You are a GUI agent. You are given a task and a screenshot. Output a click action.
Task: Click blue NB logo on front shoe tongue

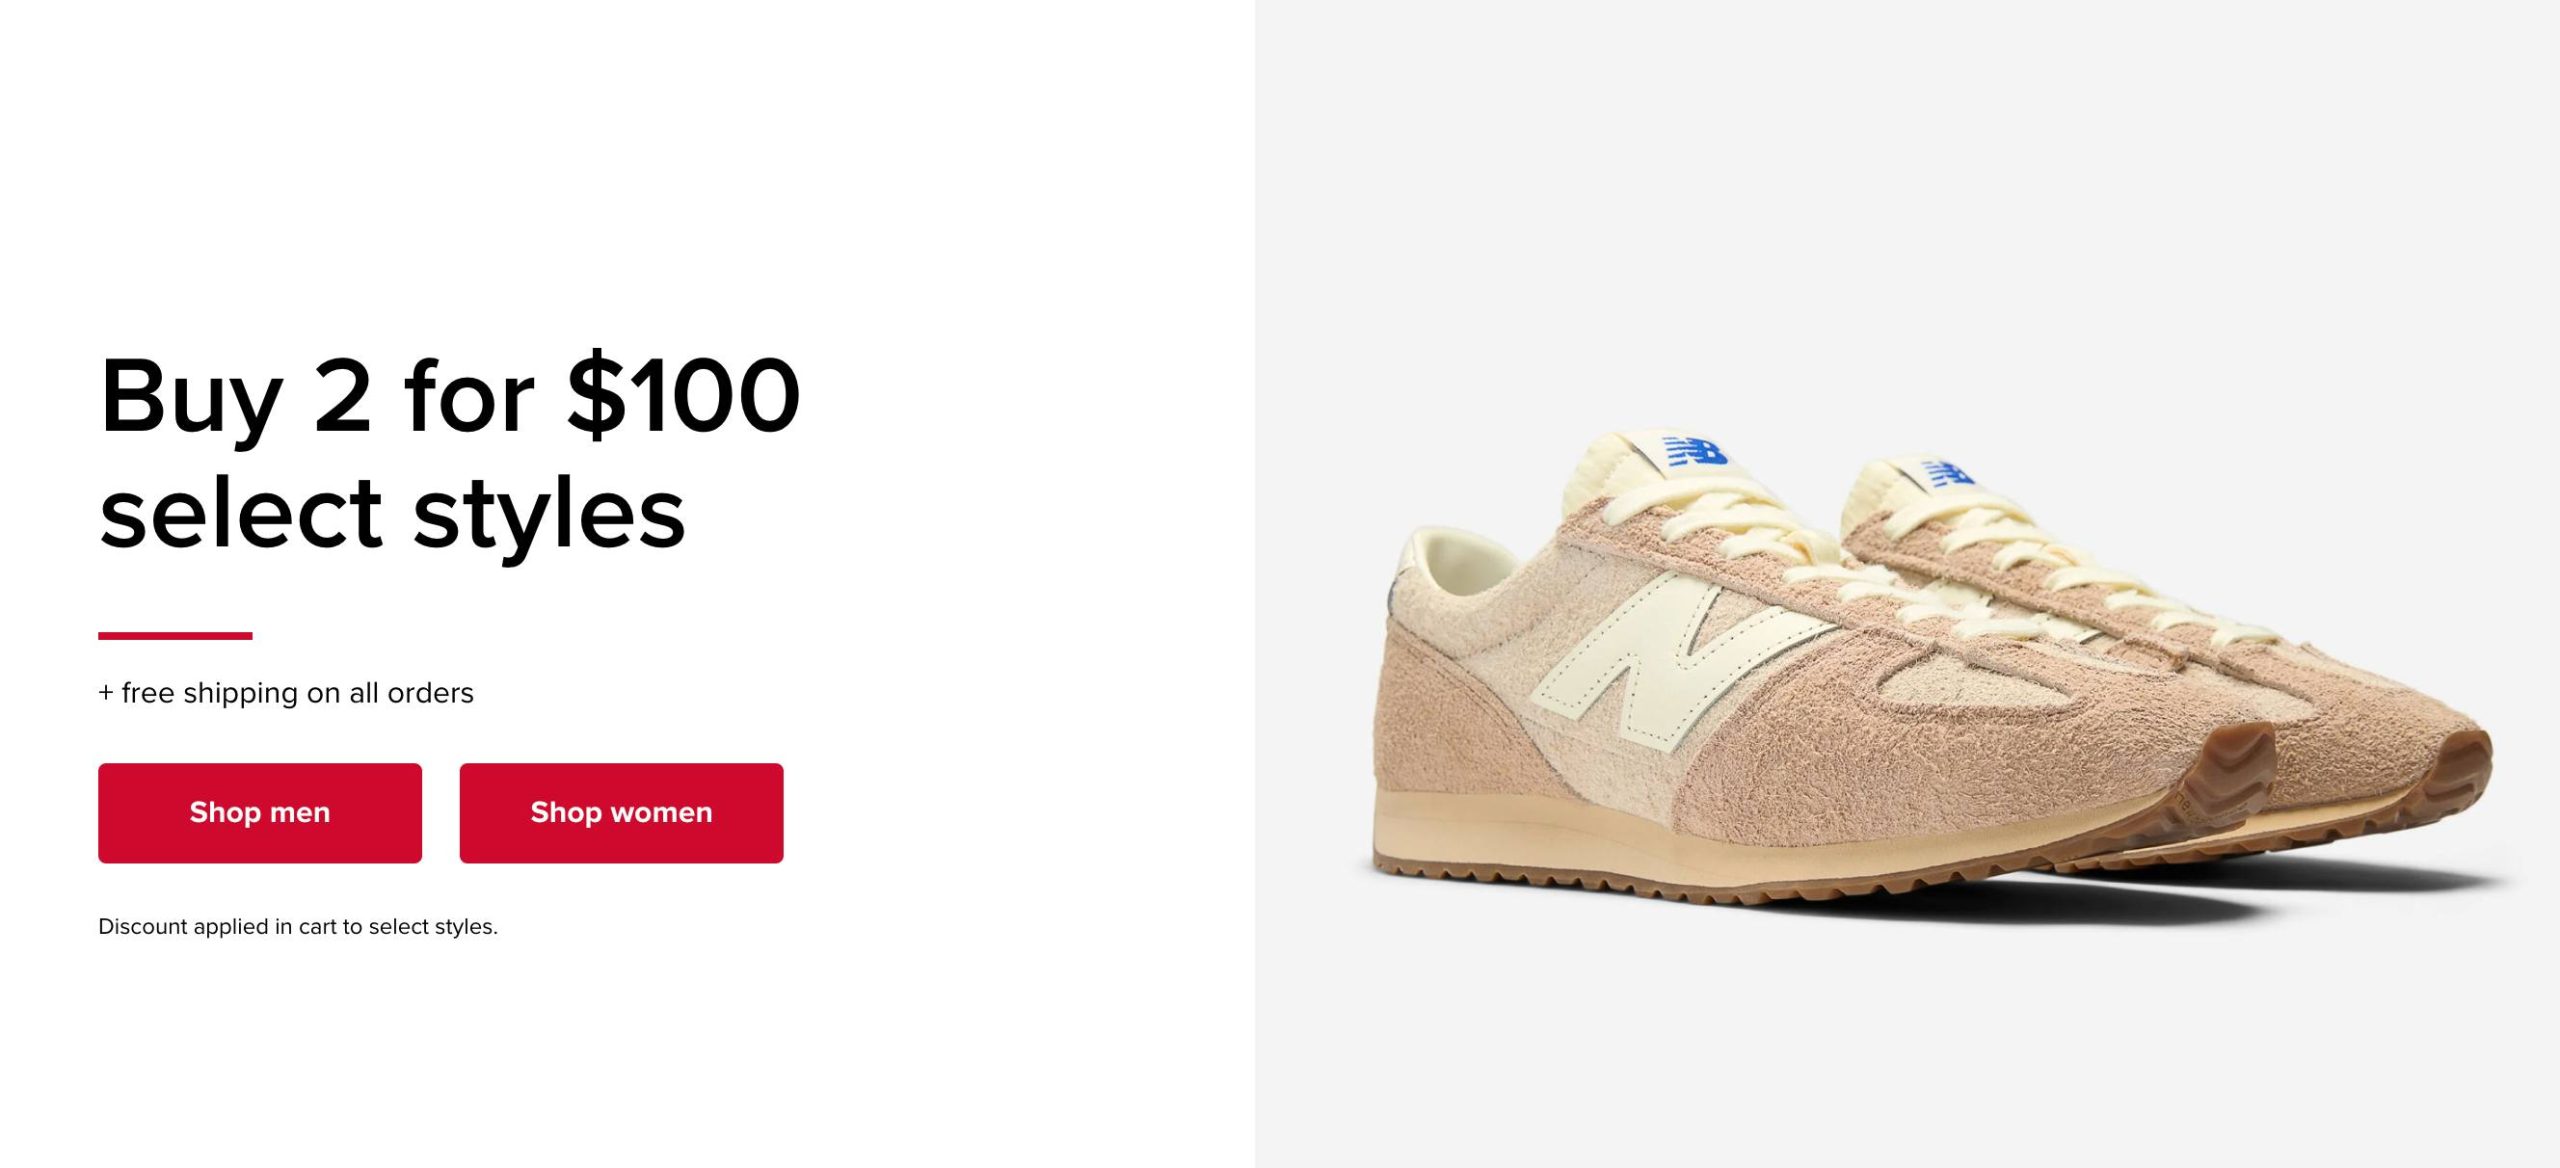pos(1694,451)
